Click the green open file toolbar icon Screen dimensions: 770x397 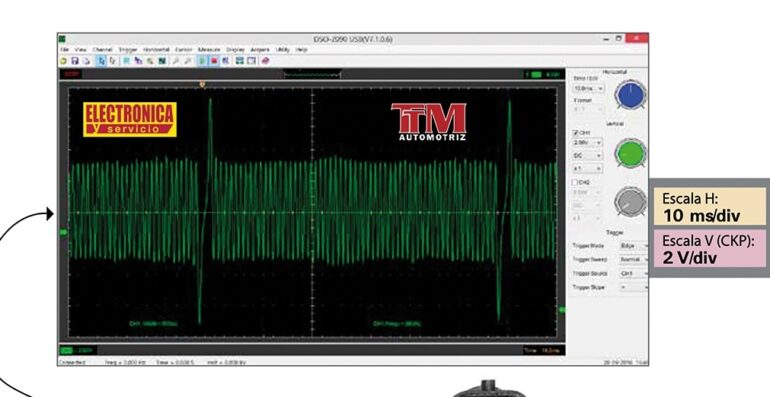point(63,61)
